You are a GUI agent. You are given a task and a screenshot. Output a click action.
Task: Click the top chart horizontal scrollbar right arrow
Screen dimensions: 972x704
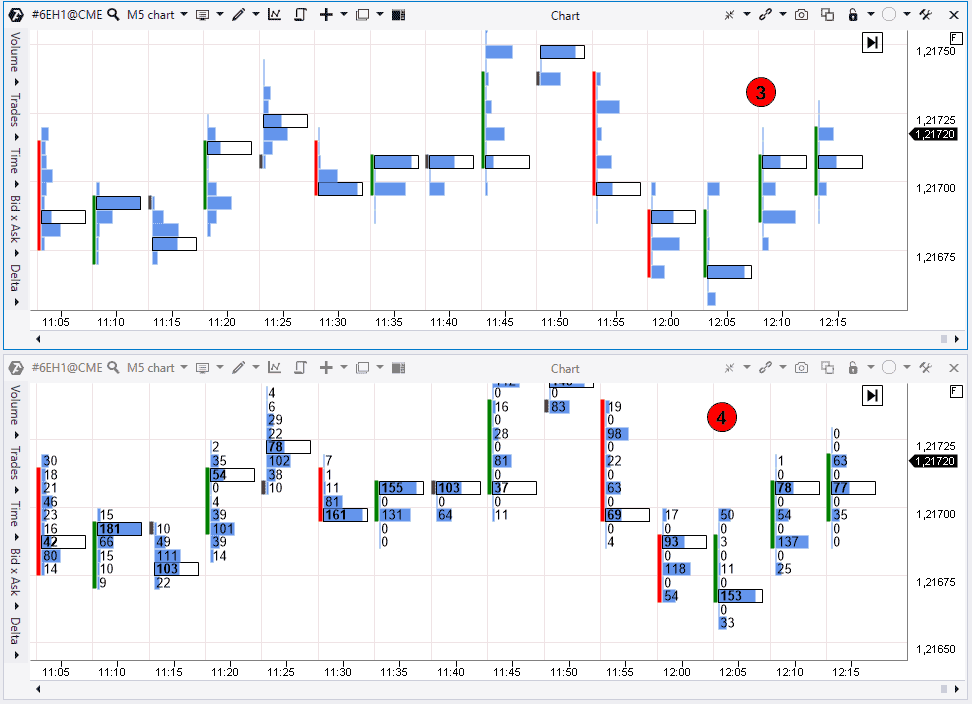[944, 338]
